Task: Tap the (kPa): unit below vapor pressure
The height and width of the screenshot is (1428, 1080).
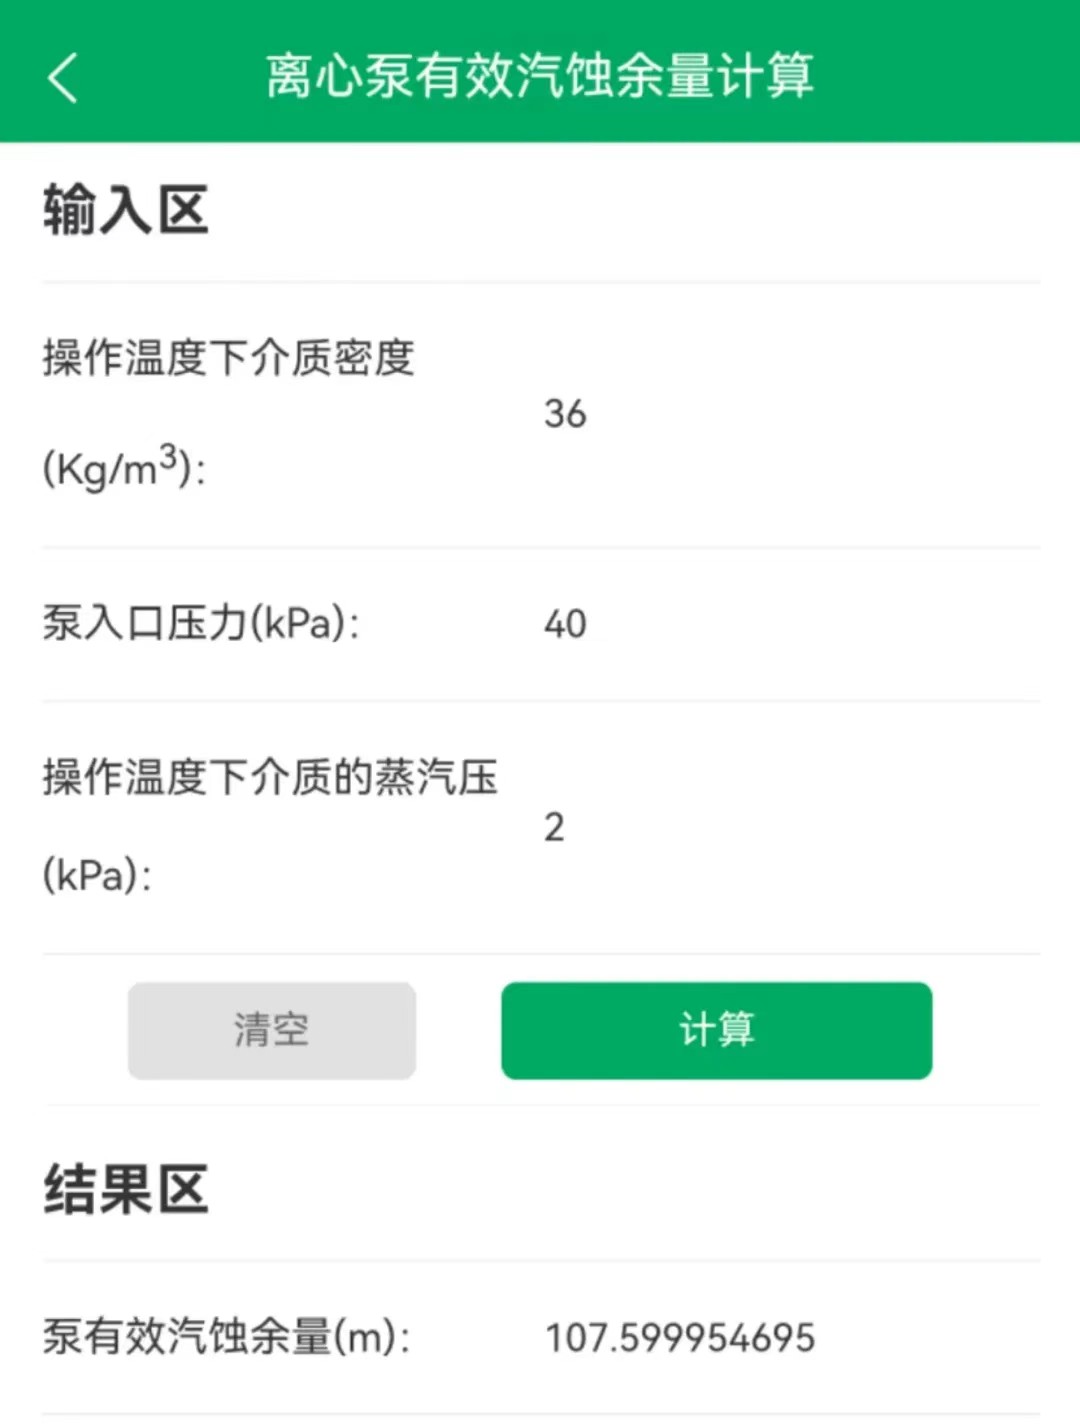Action: [97, 876]
